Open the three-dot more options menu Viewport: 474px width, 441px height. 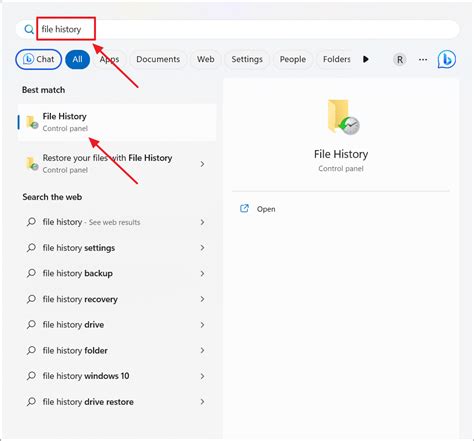click(x=423, y=60)
